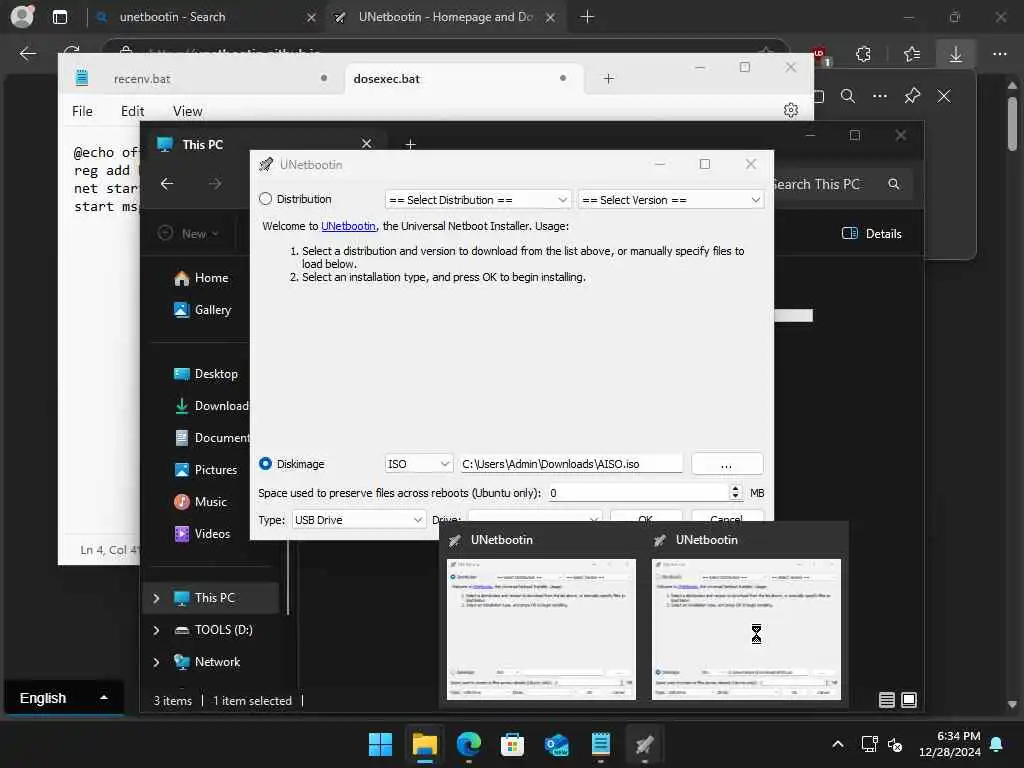Open File Explorer from the taskbar
Image resolution: width=1024 pixels, height=768 pixels.
424,744
